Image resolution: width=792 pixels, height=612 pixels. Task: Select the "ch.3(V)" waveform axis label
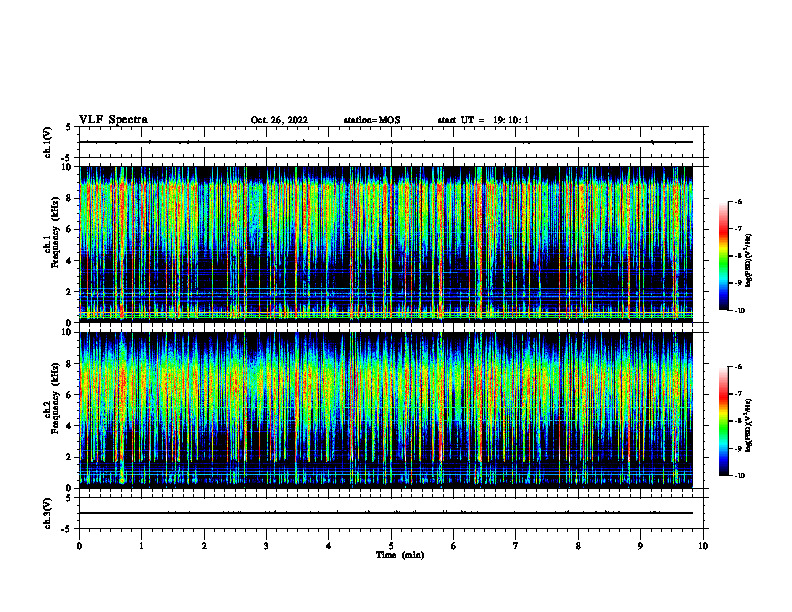coord(48,513)
